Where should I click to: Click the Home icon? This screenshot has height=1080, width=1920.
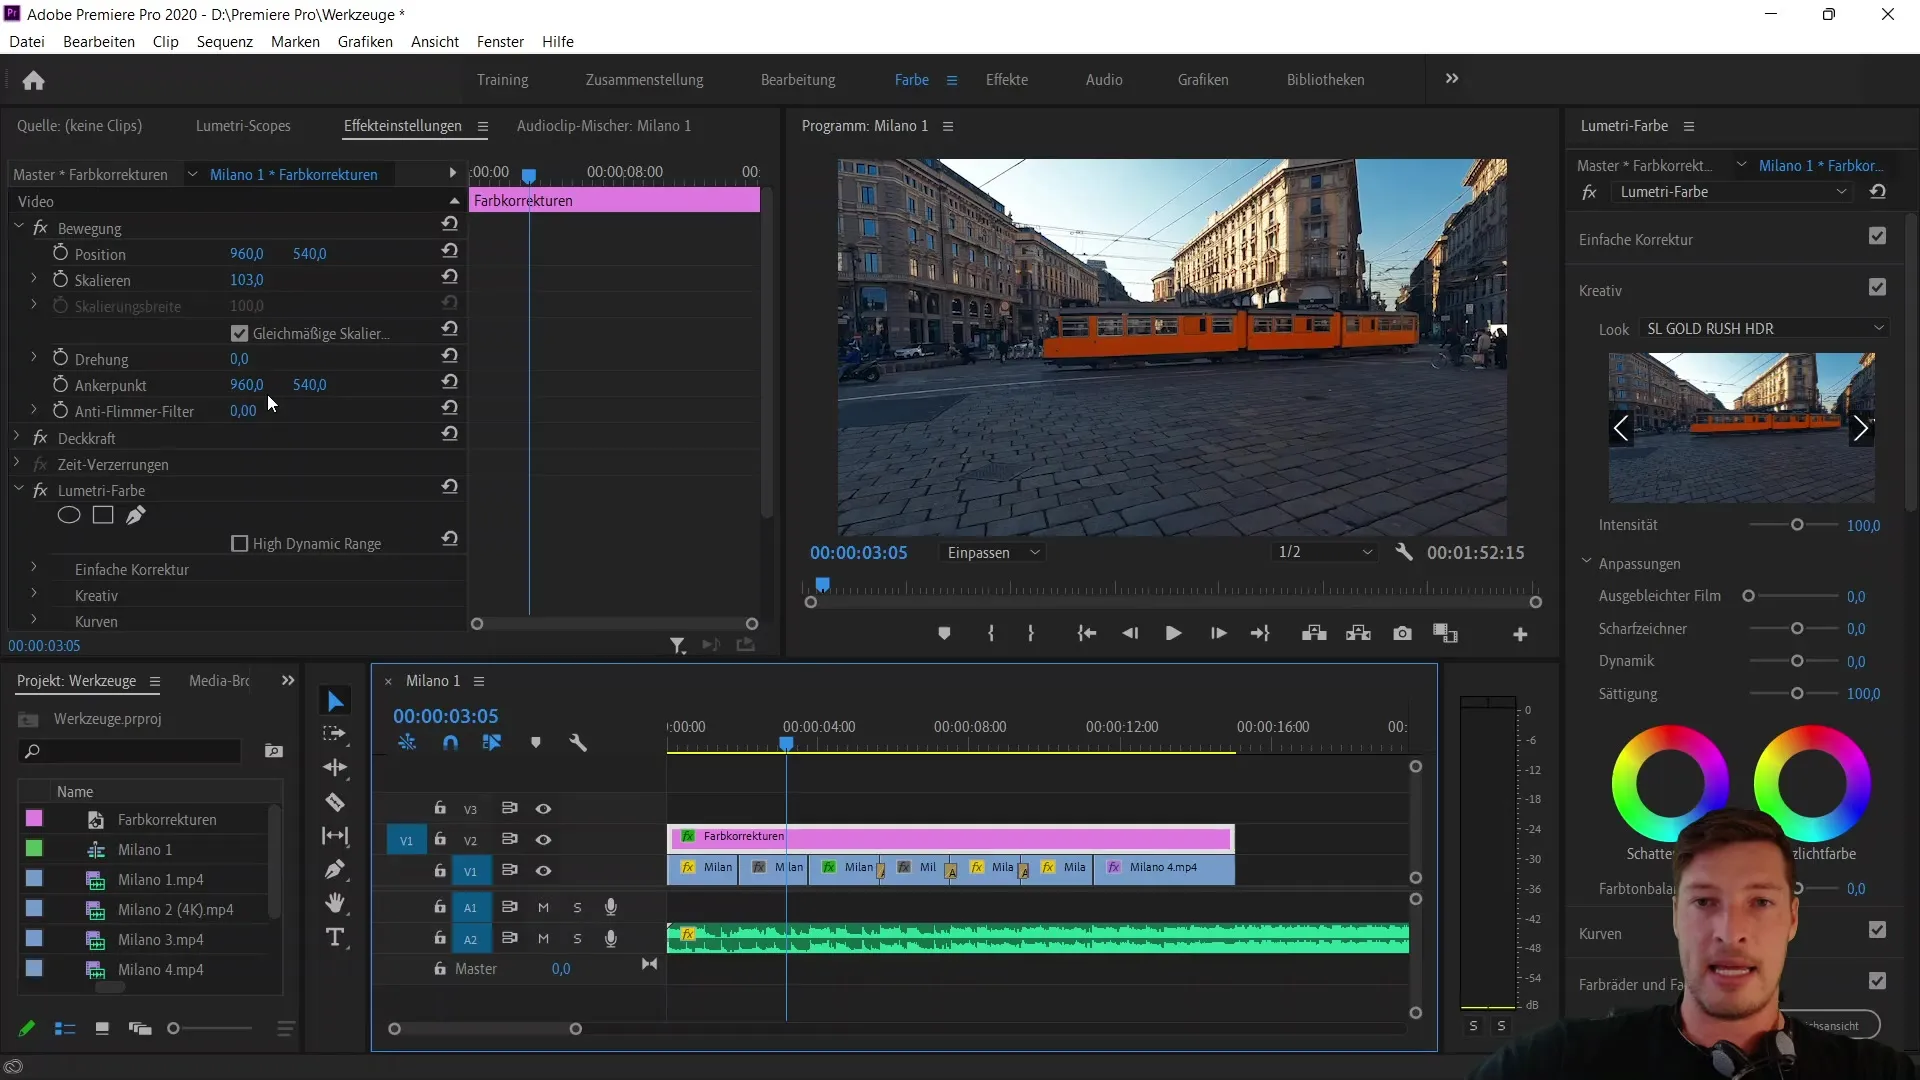click(x=33, y=80)
